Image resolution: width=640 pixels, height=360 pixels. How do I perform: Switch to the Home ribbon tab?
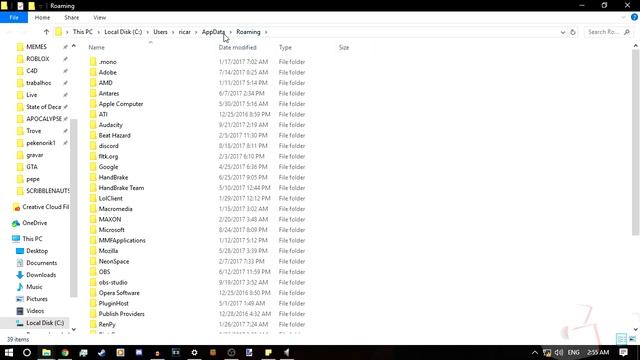pyautogui.click(x=42, y=18)
